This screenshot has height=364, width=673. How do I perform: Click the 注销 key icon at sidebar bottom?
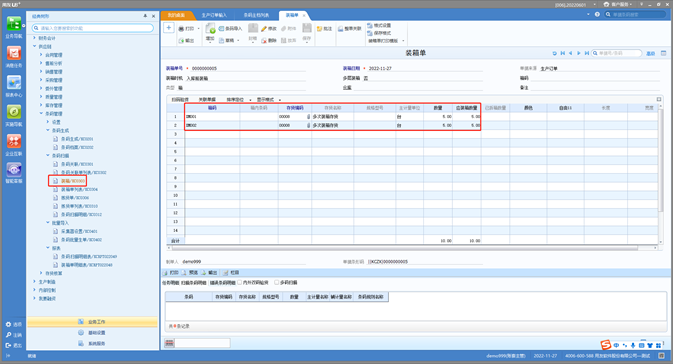click(8, 335)
